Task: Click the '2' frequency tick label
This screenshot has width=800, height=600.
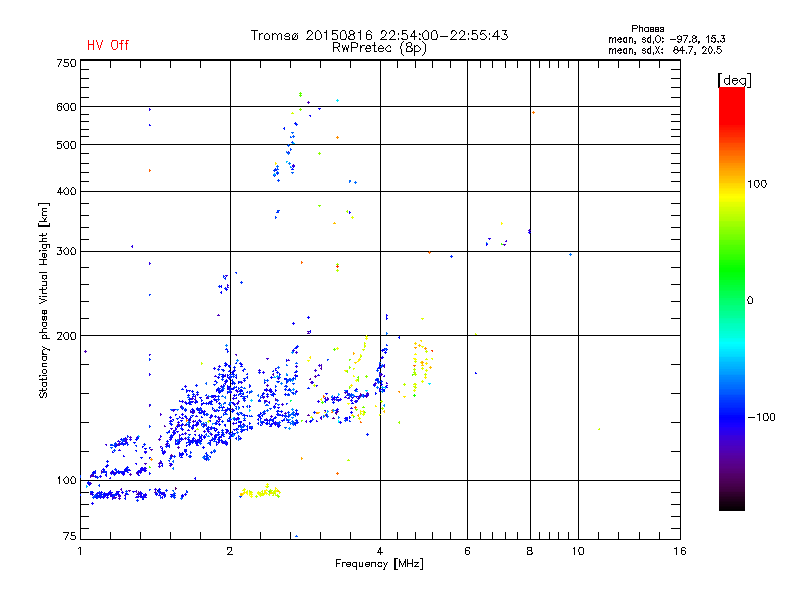Action: [x=230, y=551]
